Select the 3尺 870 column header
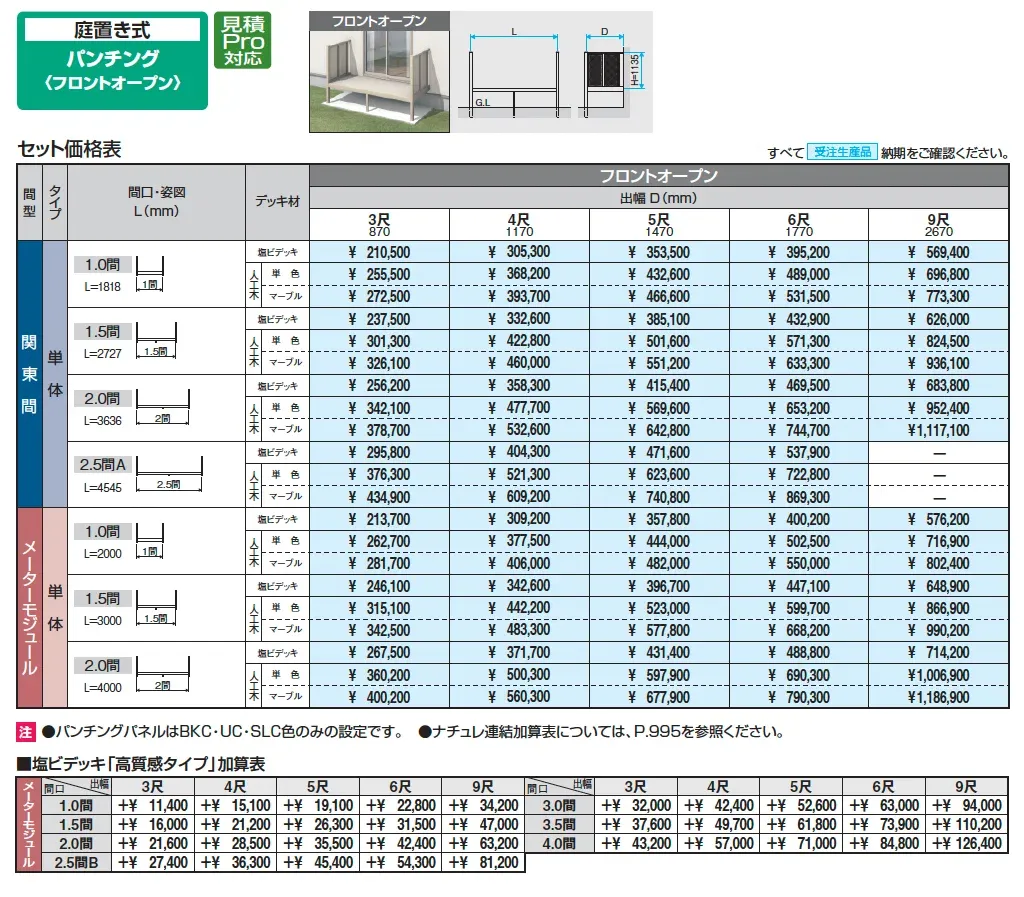The height and width of the screenshot is (897, 1024). coord(380,226)
